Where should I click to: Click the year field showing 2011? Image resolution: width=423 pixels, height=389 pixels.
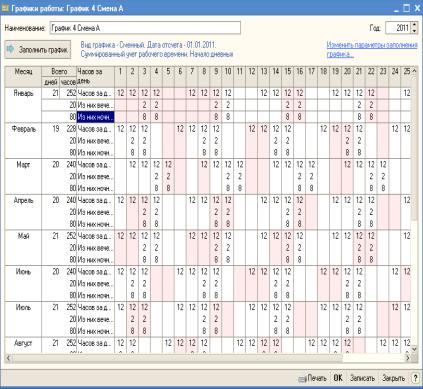point(398,28)
